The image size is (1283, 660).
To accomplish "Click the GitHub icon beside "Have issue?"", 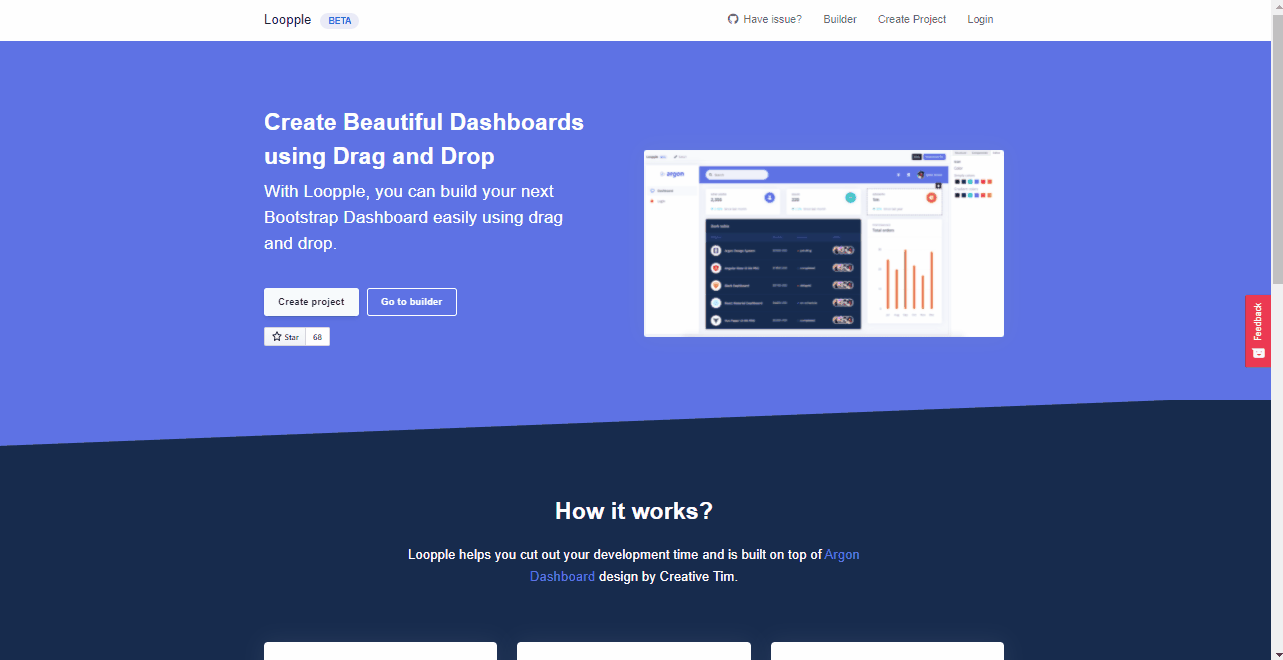I will (733, 19).
